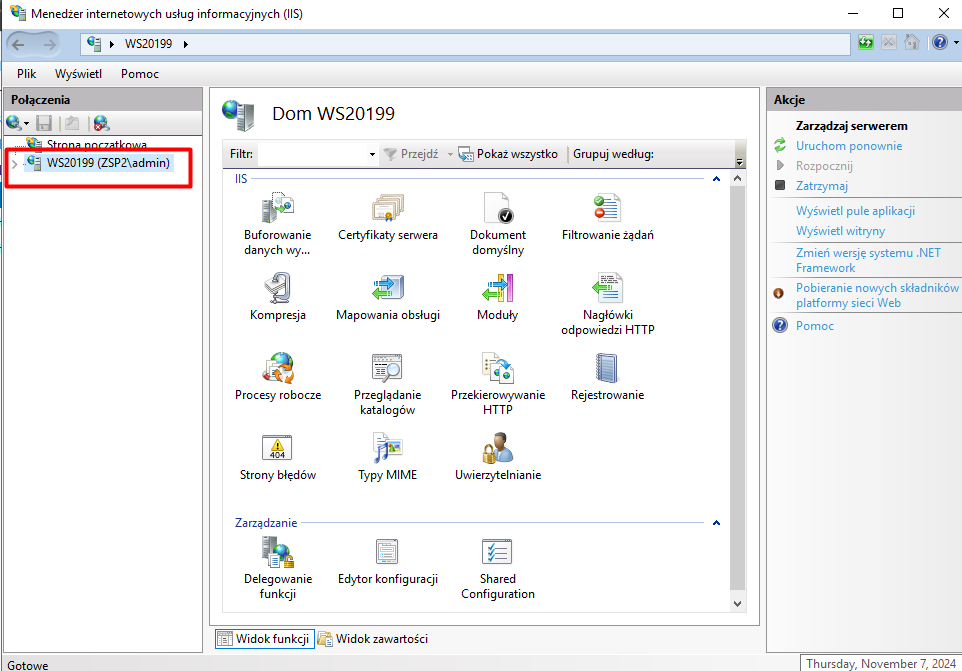Click inside the Filtr input field
Viewport: 962px width, 671px height.
pyautogui.click(x=312, y=154)
